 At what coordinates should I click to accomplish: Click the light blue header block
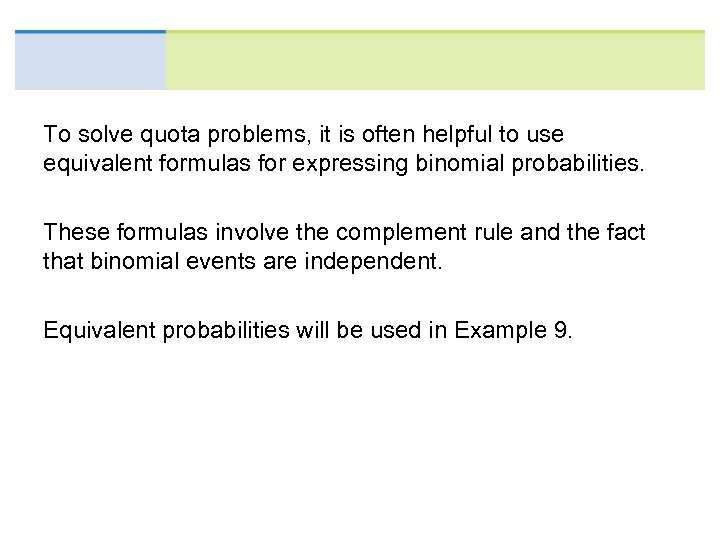tap(90, 61)
